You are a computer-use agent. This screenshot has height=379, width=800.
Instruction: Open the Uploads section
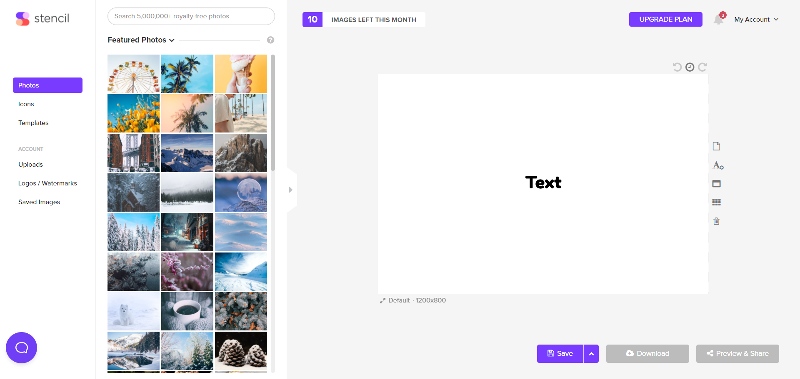coord(31,165)
